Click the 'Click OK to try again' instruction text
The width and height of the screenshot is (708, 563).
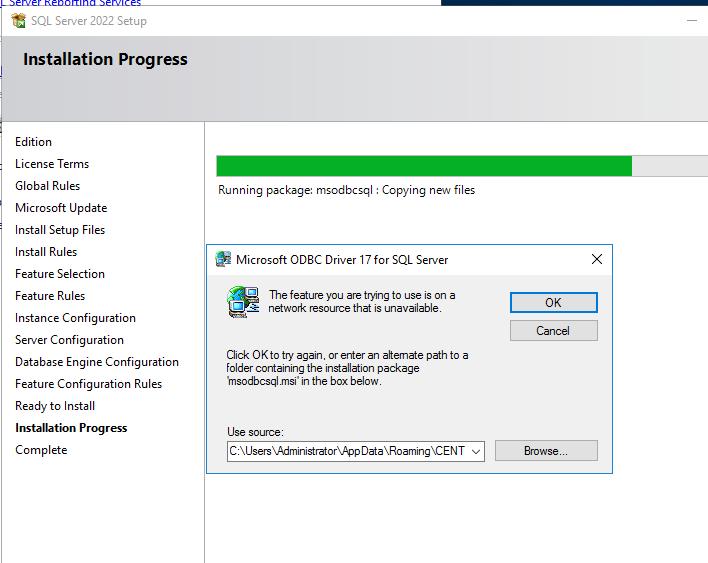coord(347,368)
